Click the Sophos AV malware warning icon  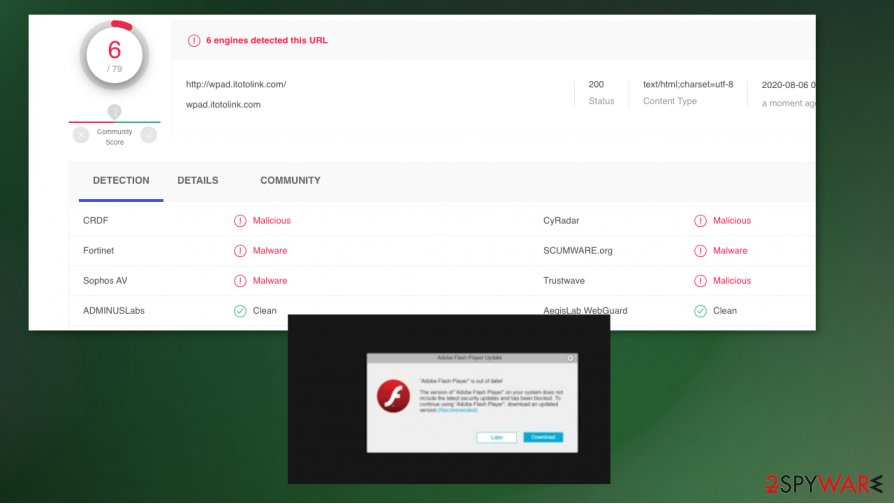[240, 281]
